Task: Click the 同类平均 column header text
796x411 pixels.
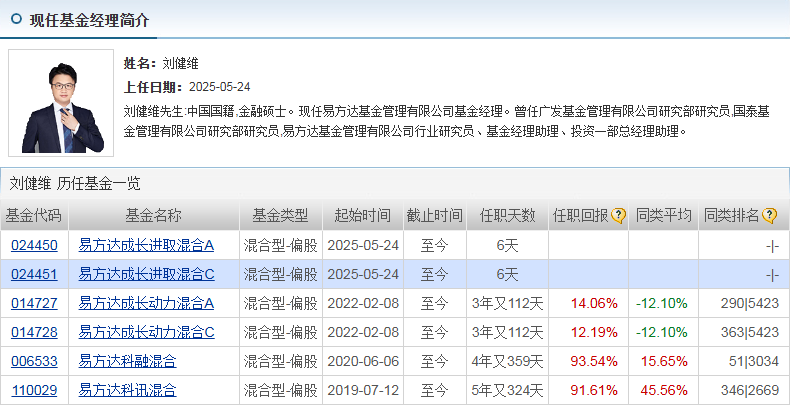Action: pos(664,216)
